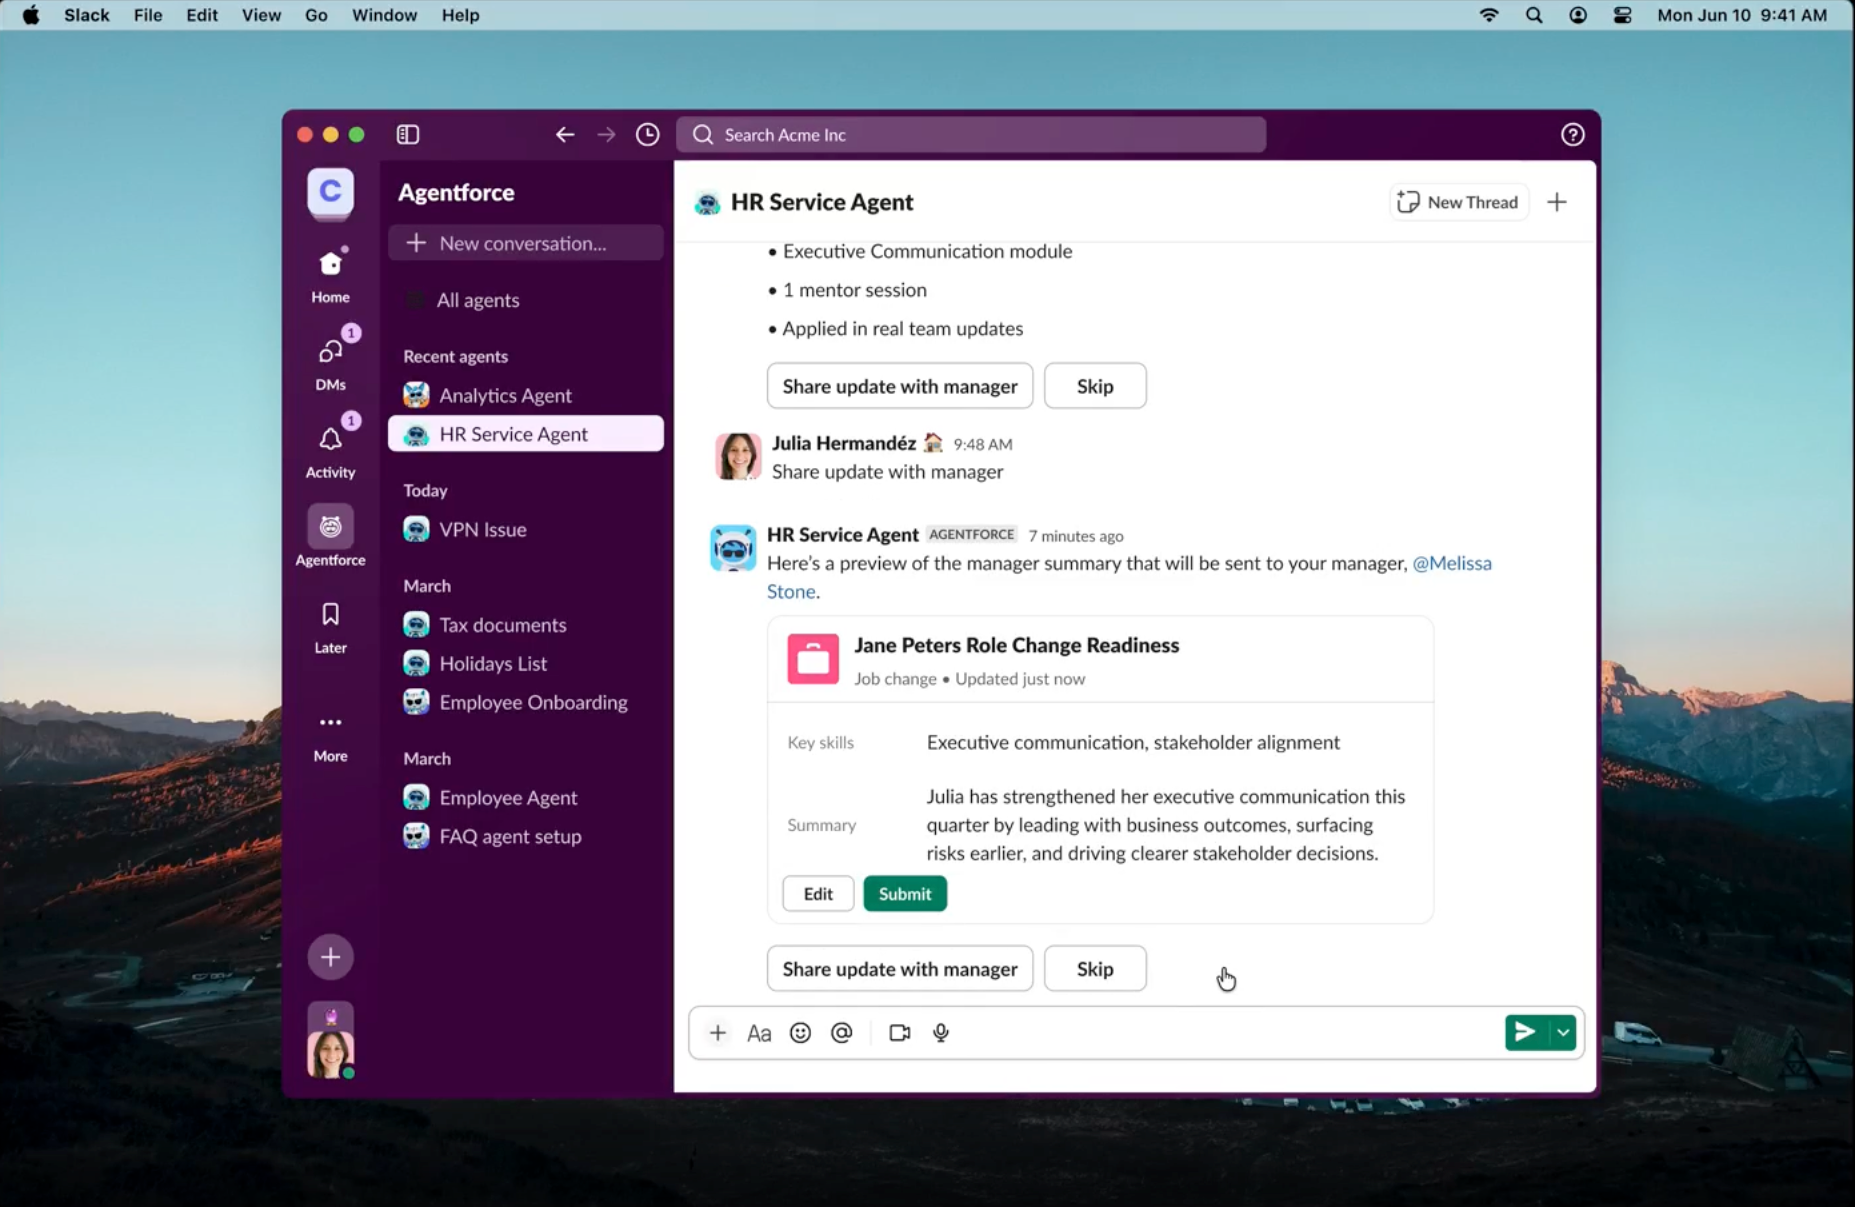Click upper Share update with manager button
1855x1207 pixels.
[x=899, y=386]
